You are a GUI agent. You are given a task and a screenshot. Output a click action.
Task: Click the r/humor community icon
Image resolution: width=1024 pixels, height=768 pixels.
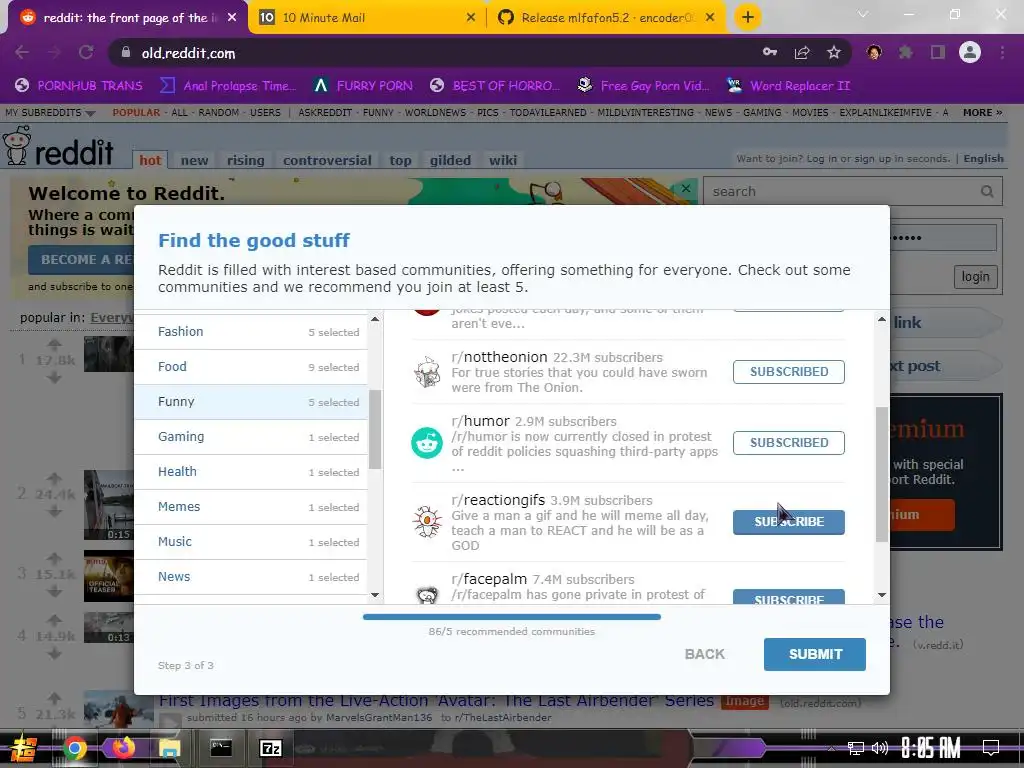427,443
